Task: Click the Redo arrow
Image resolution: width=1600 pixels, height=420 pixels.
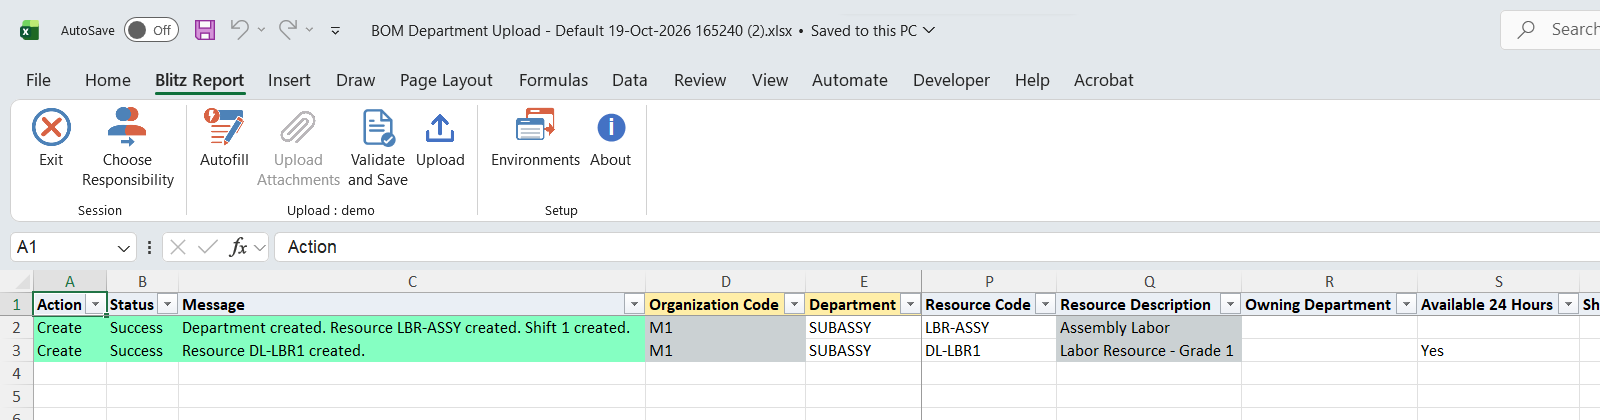Action: (288, 30)
